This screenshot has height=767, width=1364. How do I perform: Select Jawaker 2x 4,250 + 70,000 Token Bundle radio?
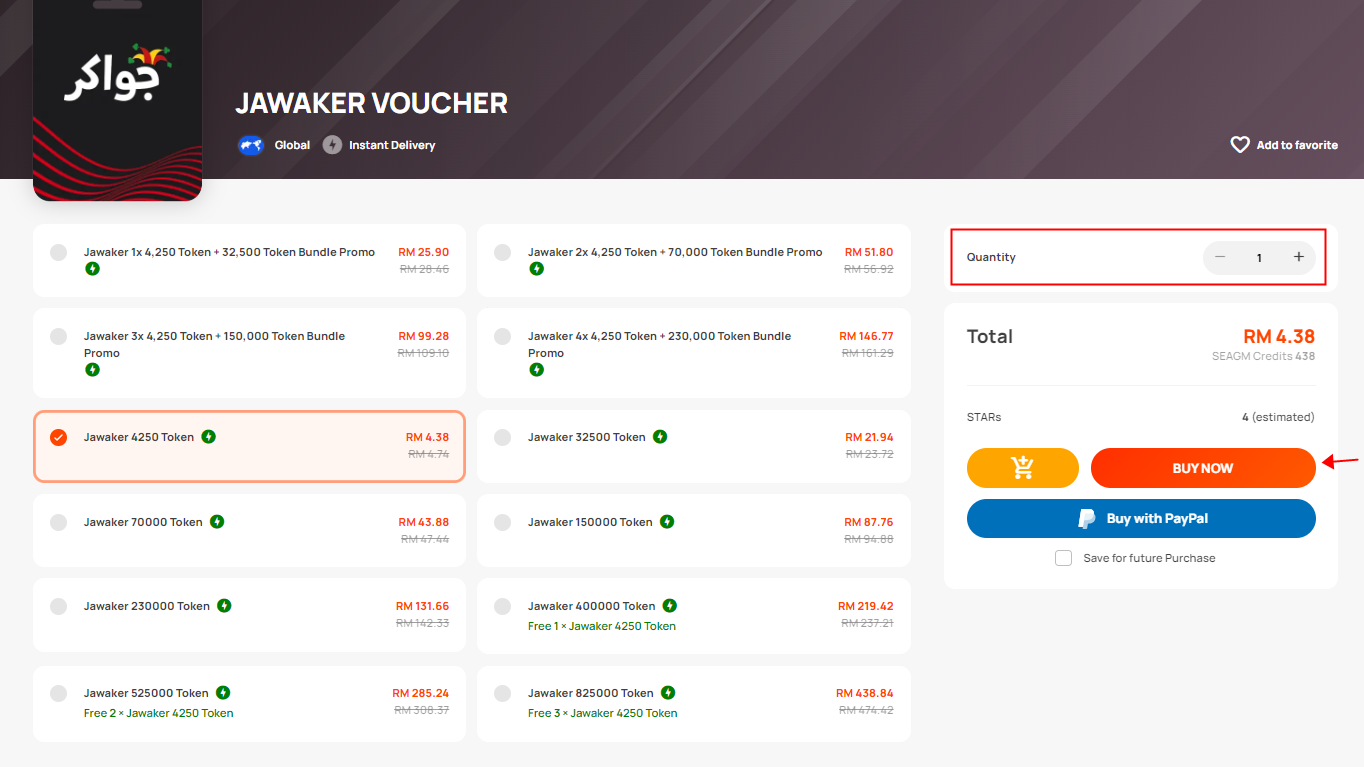tap(503, 252)
